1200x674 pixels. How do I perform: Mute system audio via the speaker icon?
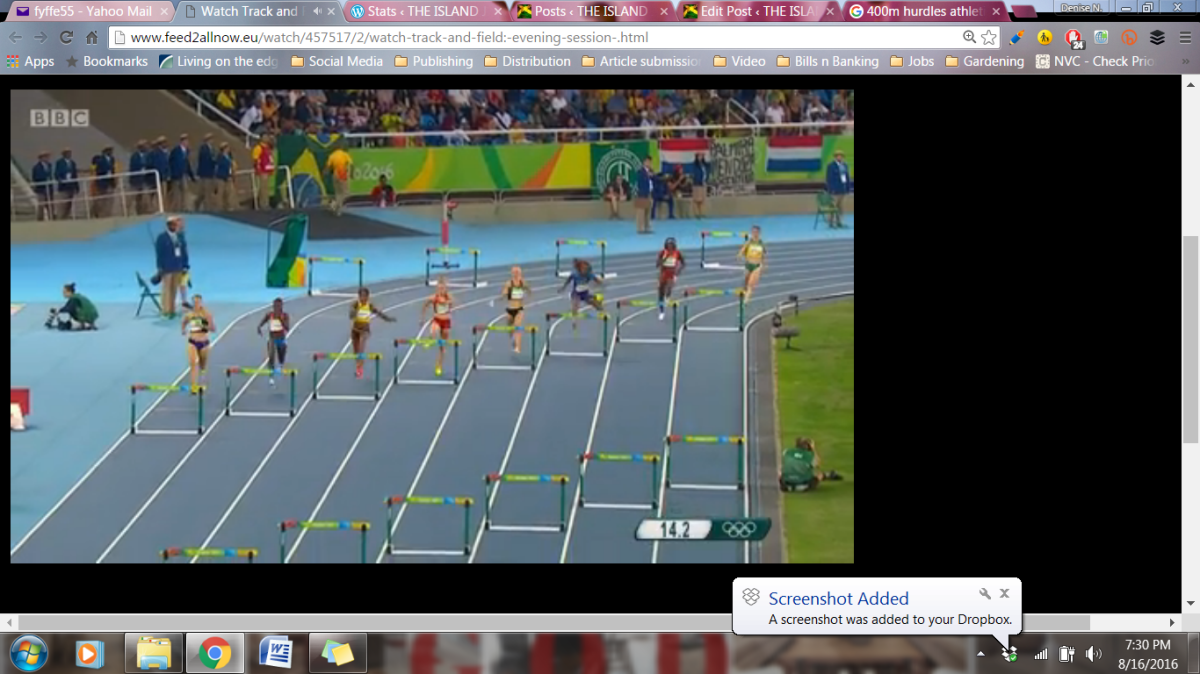(x=1093, y=653)
